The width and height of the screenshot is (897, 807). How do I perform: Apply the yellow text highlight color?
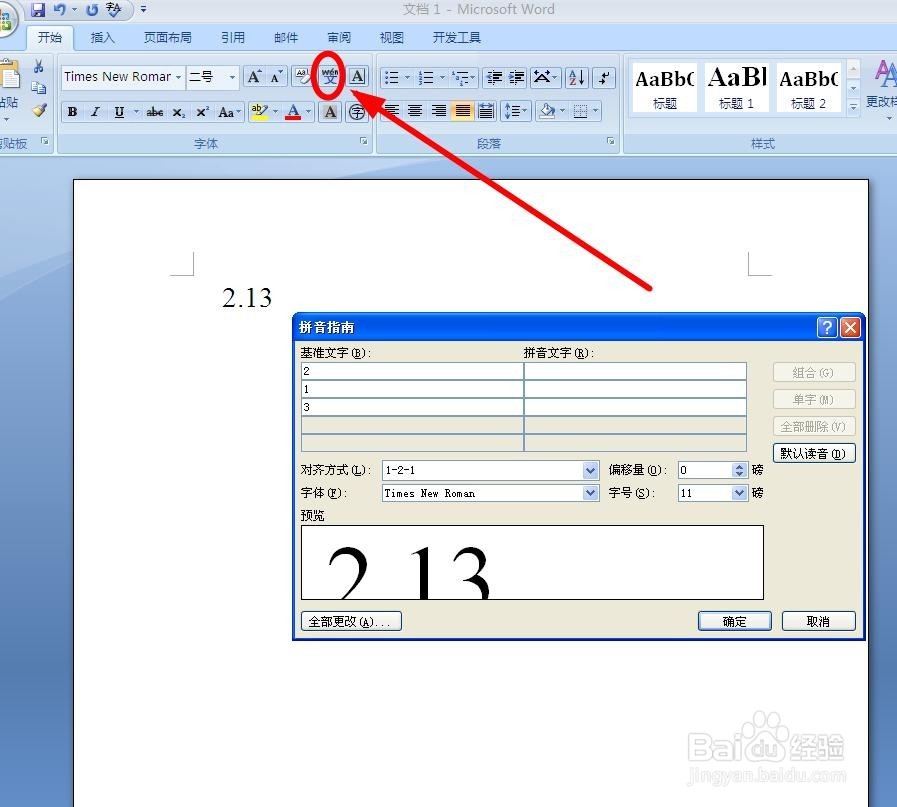pos(259,111)
